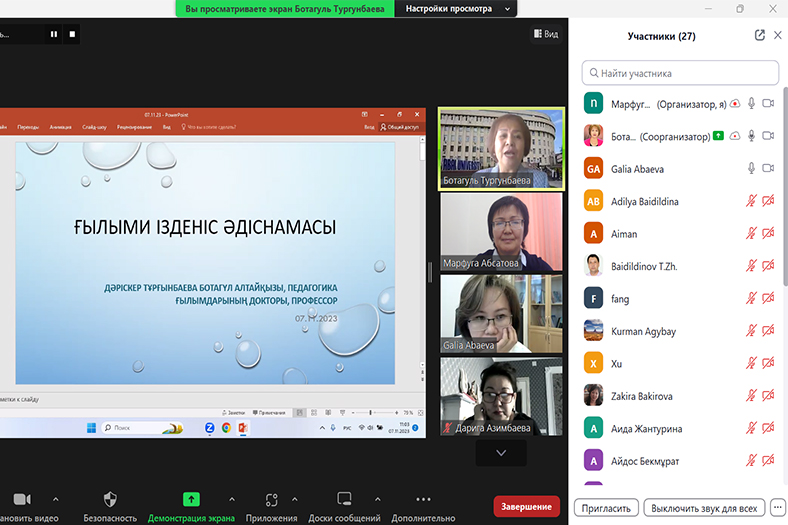Screen dimensions: 788x525
Task: Open the Apps (Приложения) icon
Action: [x=272, y=499]
